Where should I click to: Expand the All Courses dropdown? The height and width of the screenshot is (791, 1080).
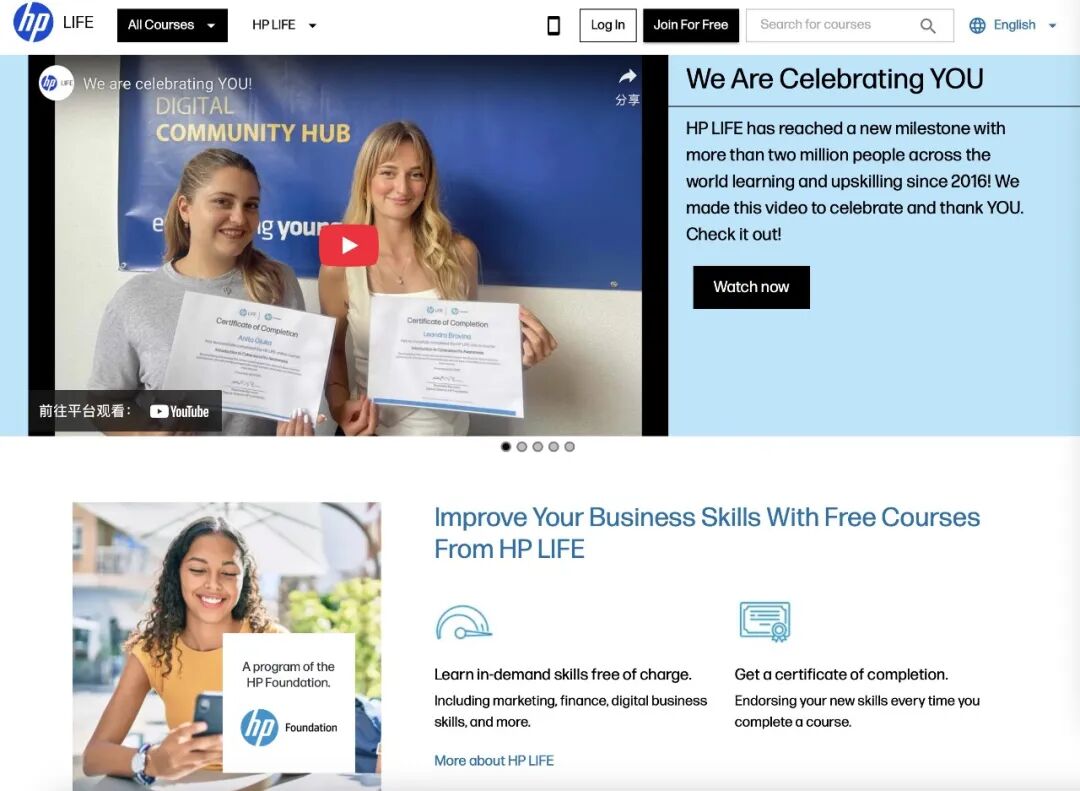click(172, 25)
